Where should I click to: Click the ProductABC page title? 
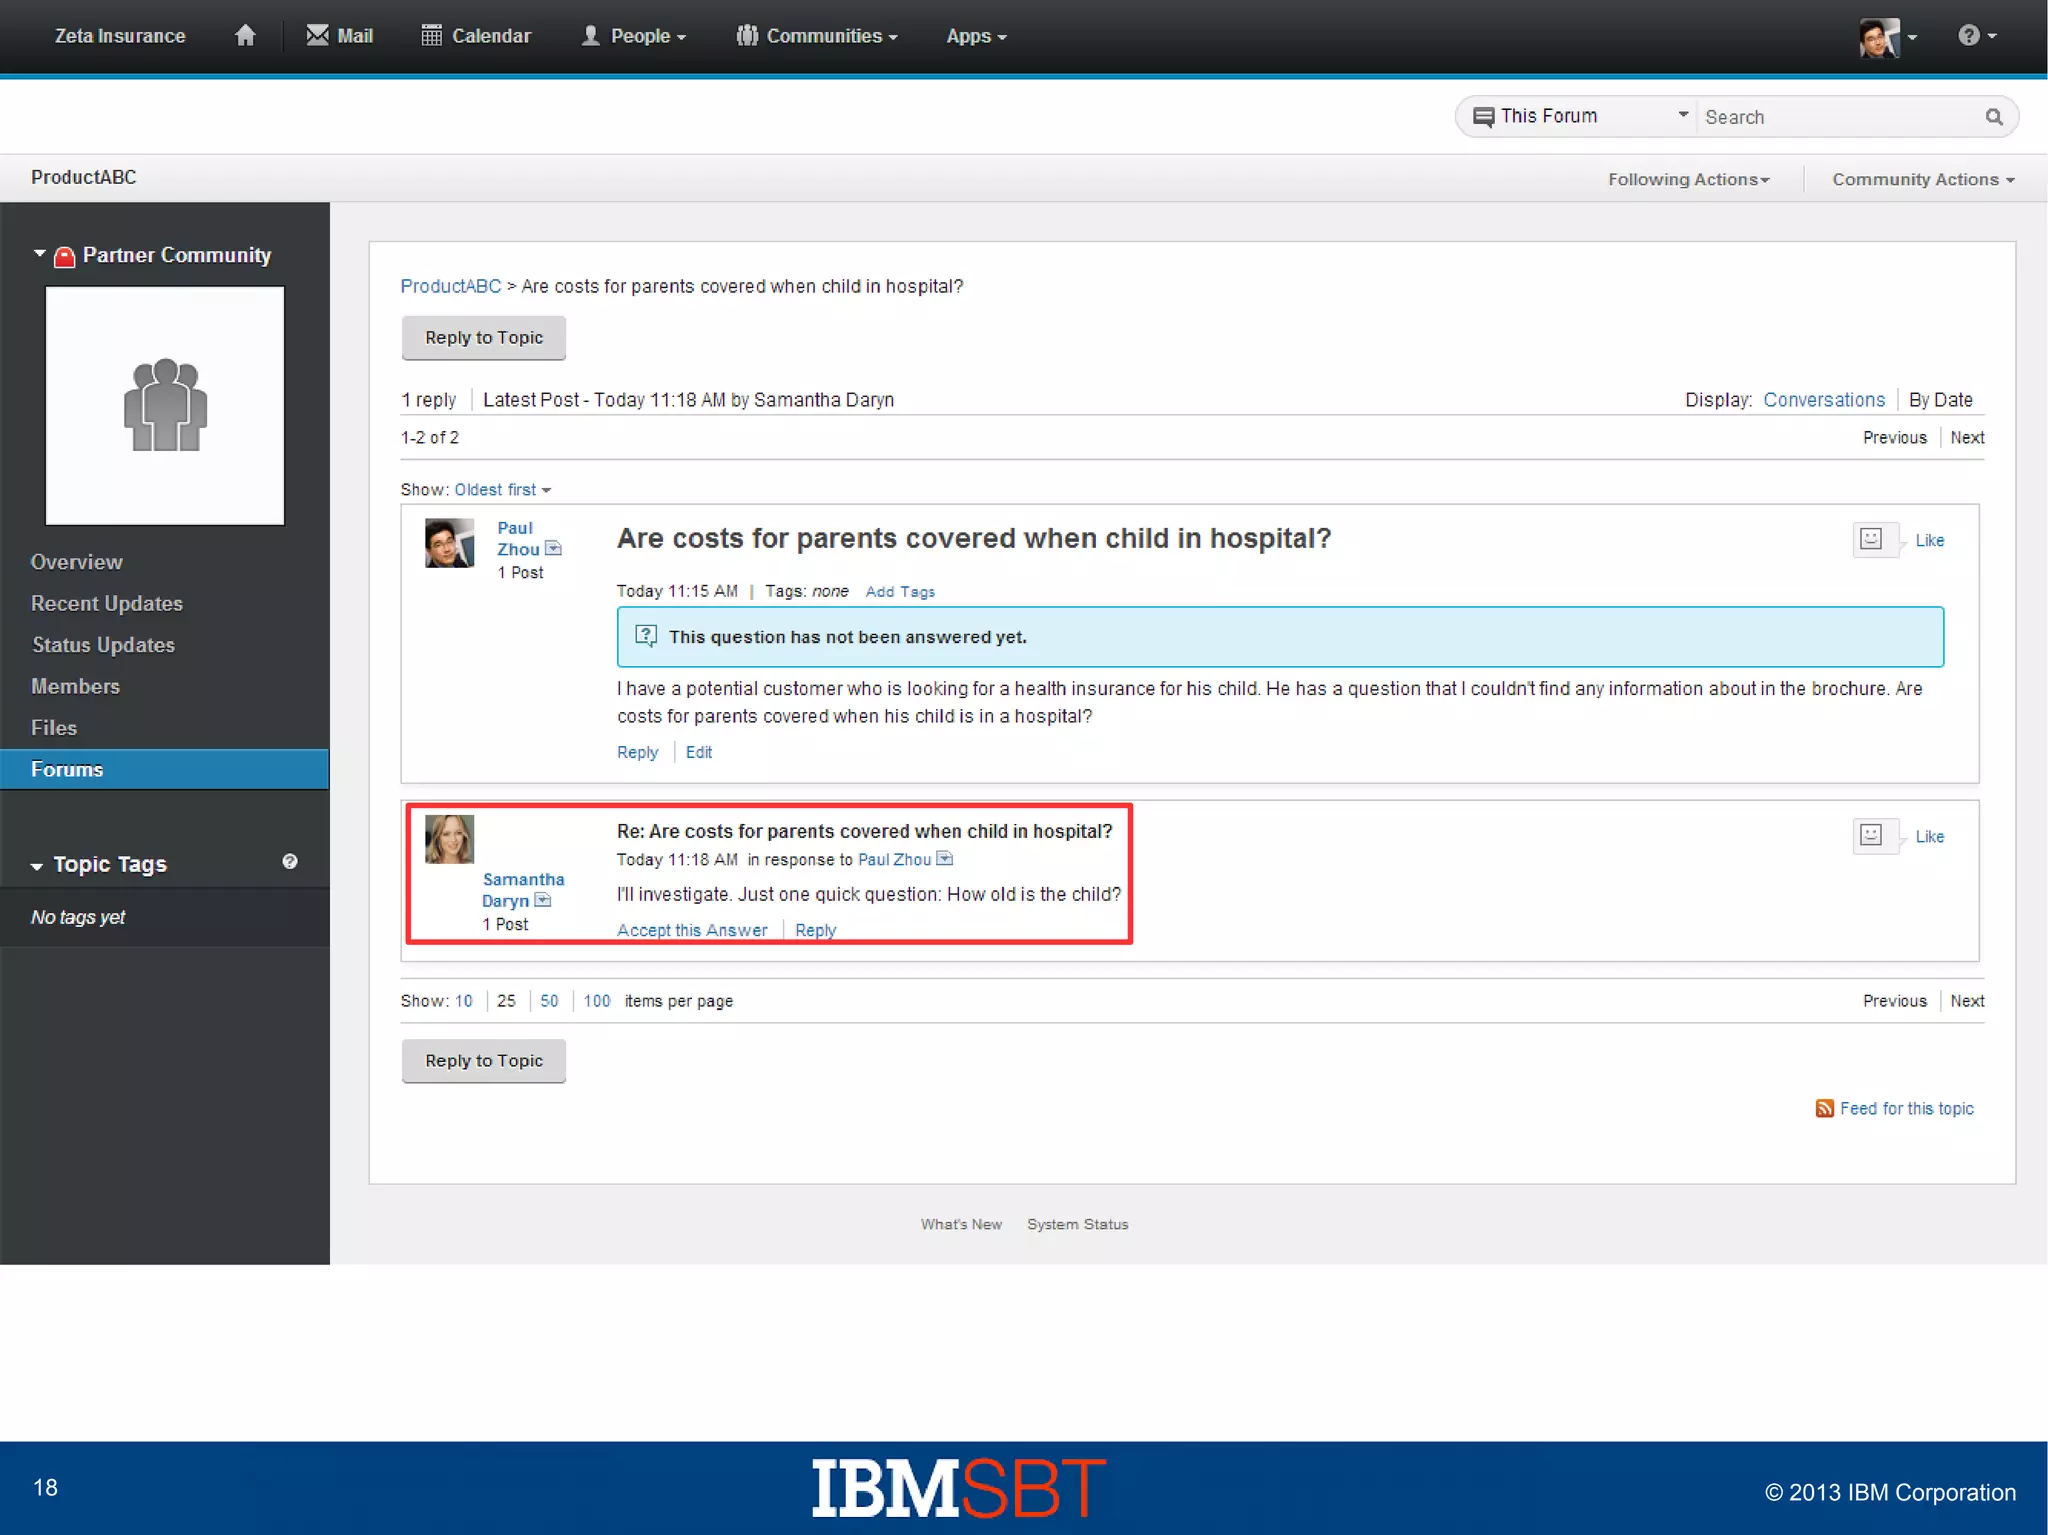(83, 177)
